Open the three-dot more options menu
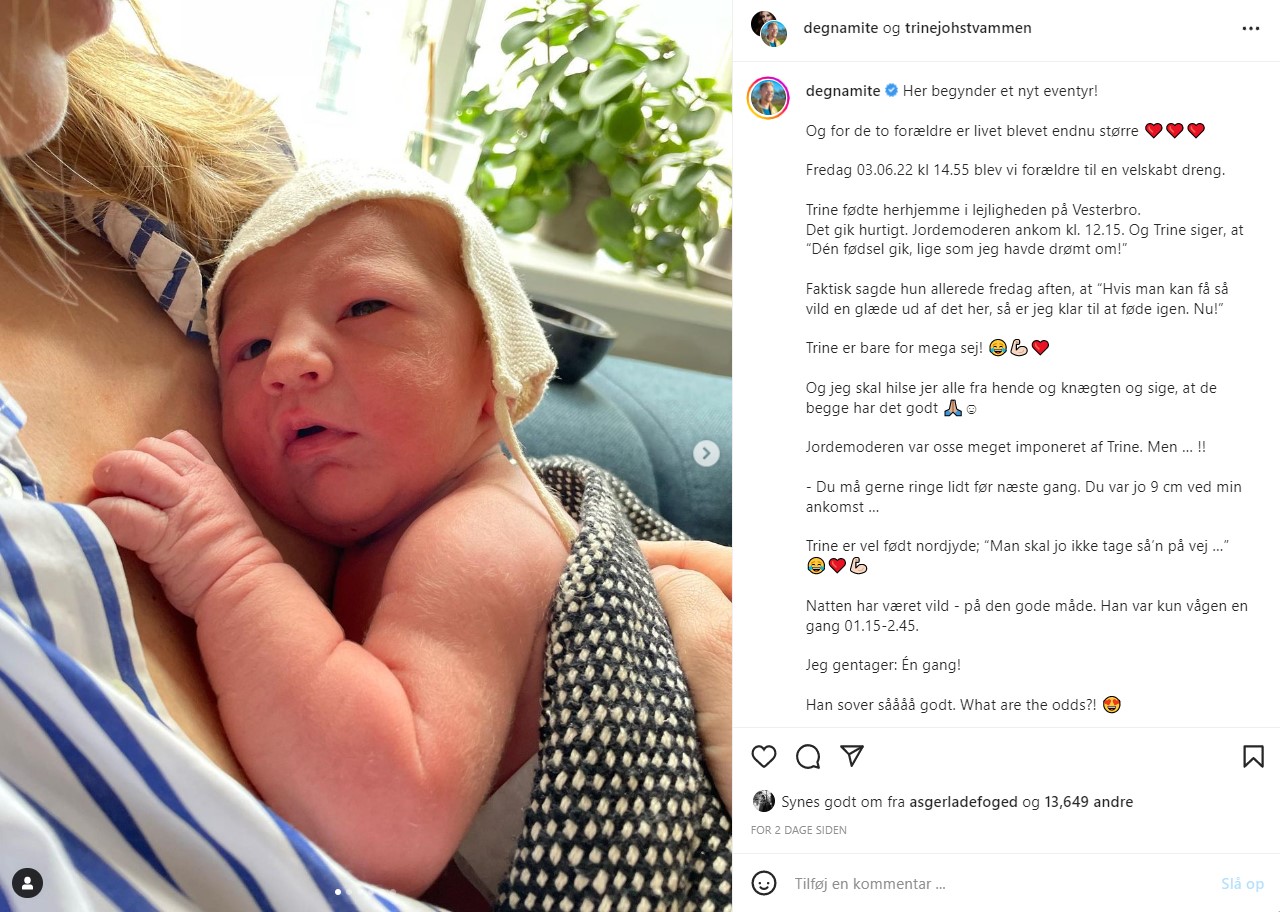The image size is (1280, 912). pyautogui.click(x=1251, y=28)
